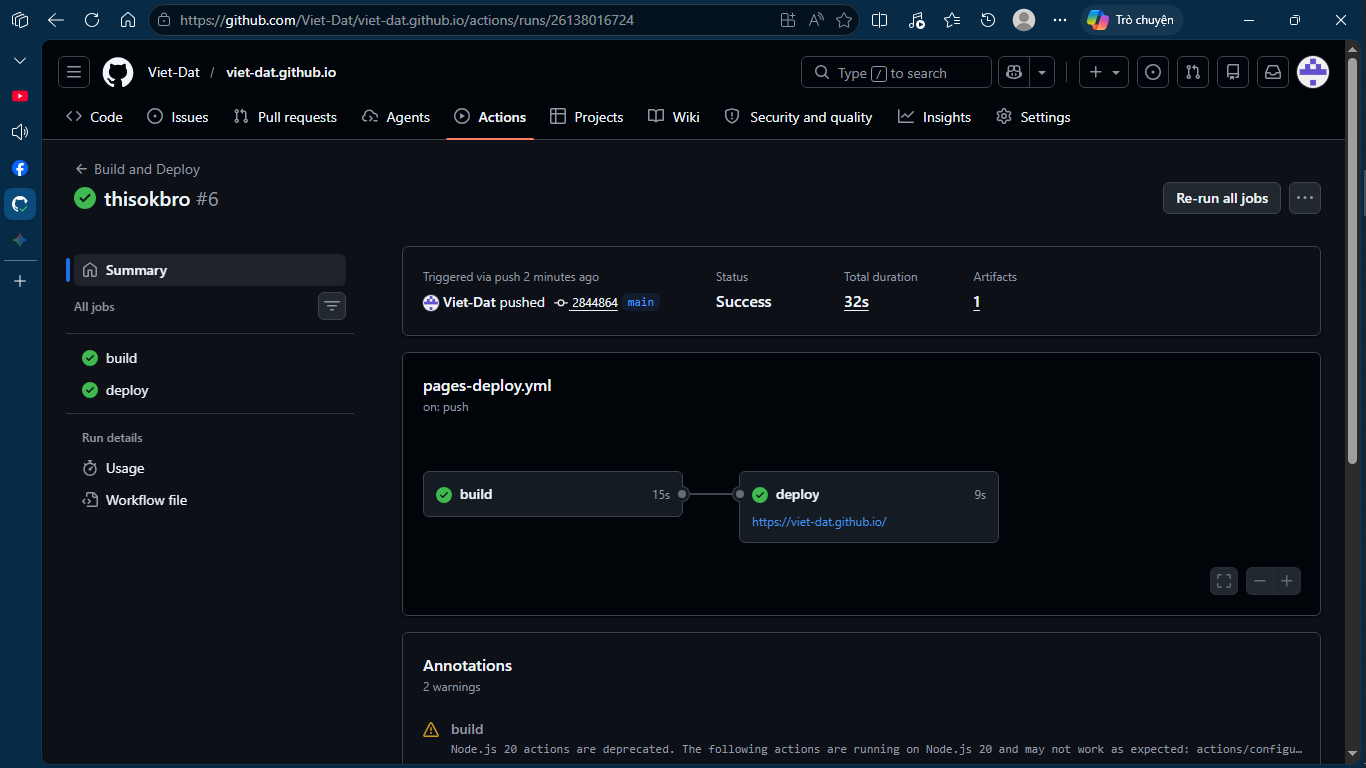Open Usage under Run details
The width and height of the screenshot is (1366, 768).
210,468
